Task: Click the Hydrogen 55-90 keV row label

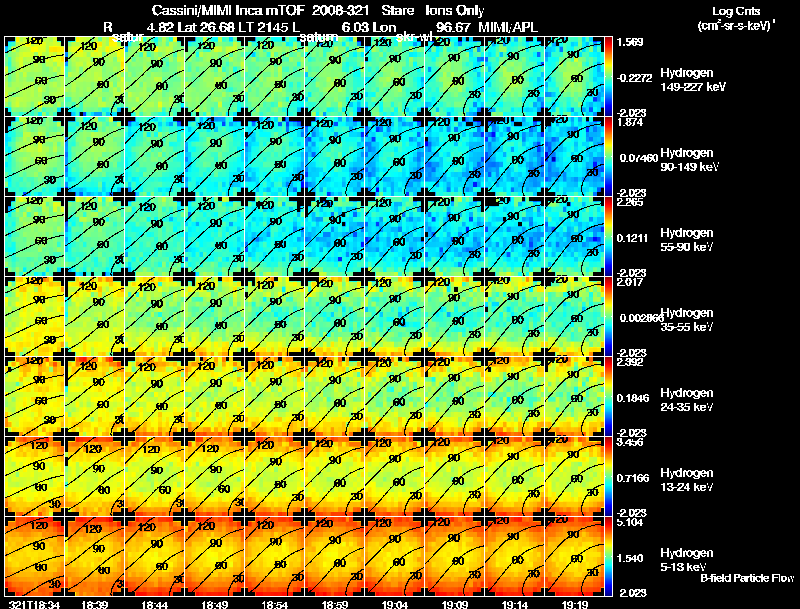Action: [687, 240]
